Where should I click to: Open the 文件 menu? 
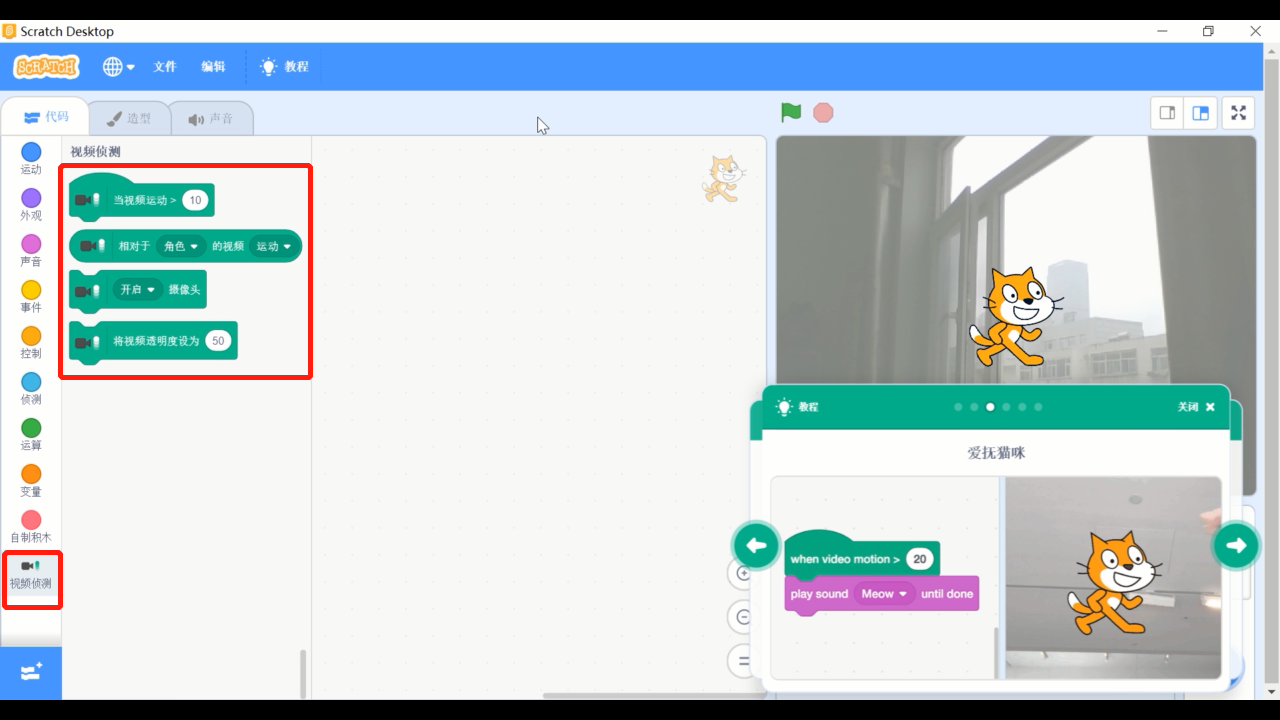[x=165, y=67]
